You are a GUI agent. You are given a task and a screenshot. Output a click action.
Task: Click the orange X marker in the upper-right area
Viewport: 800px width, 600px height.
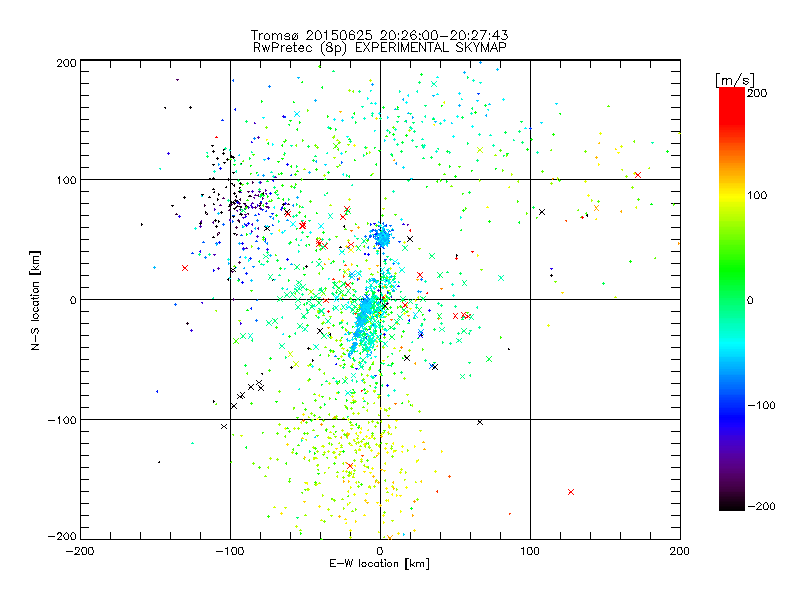coord(596,208)
